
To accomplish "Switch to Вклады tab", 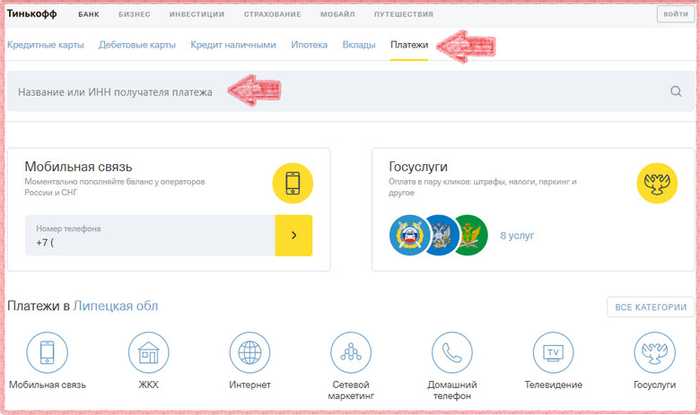I will point(359,45).
